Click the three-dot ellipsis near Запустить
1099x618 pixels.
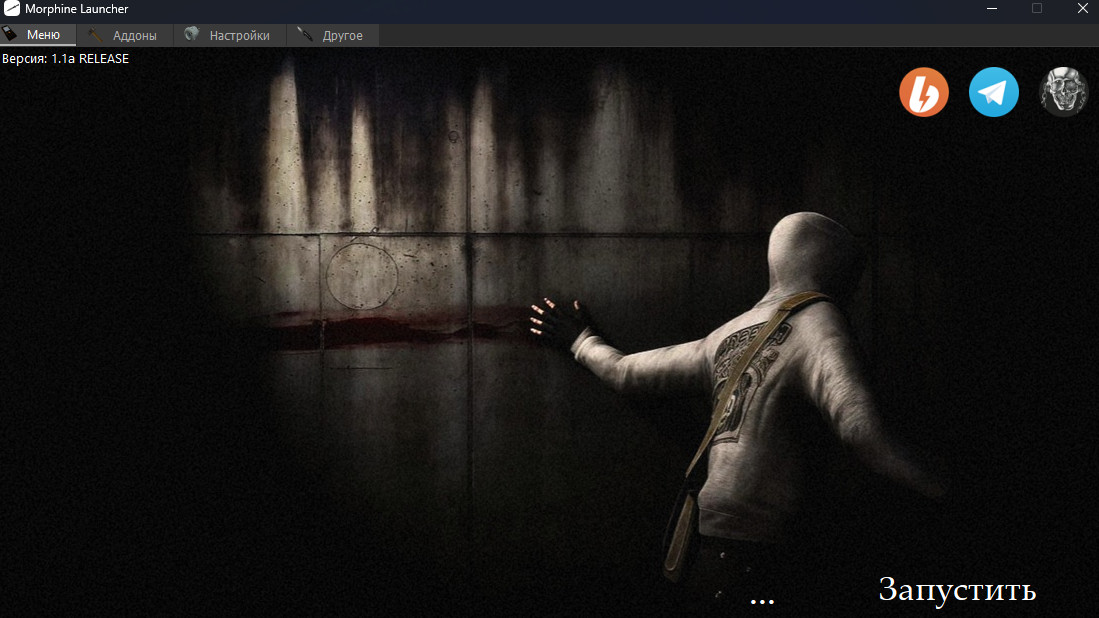click(762, 600)
